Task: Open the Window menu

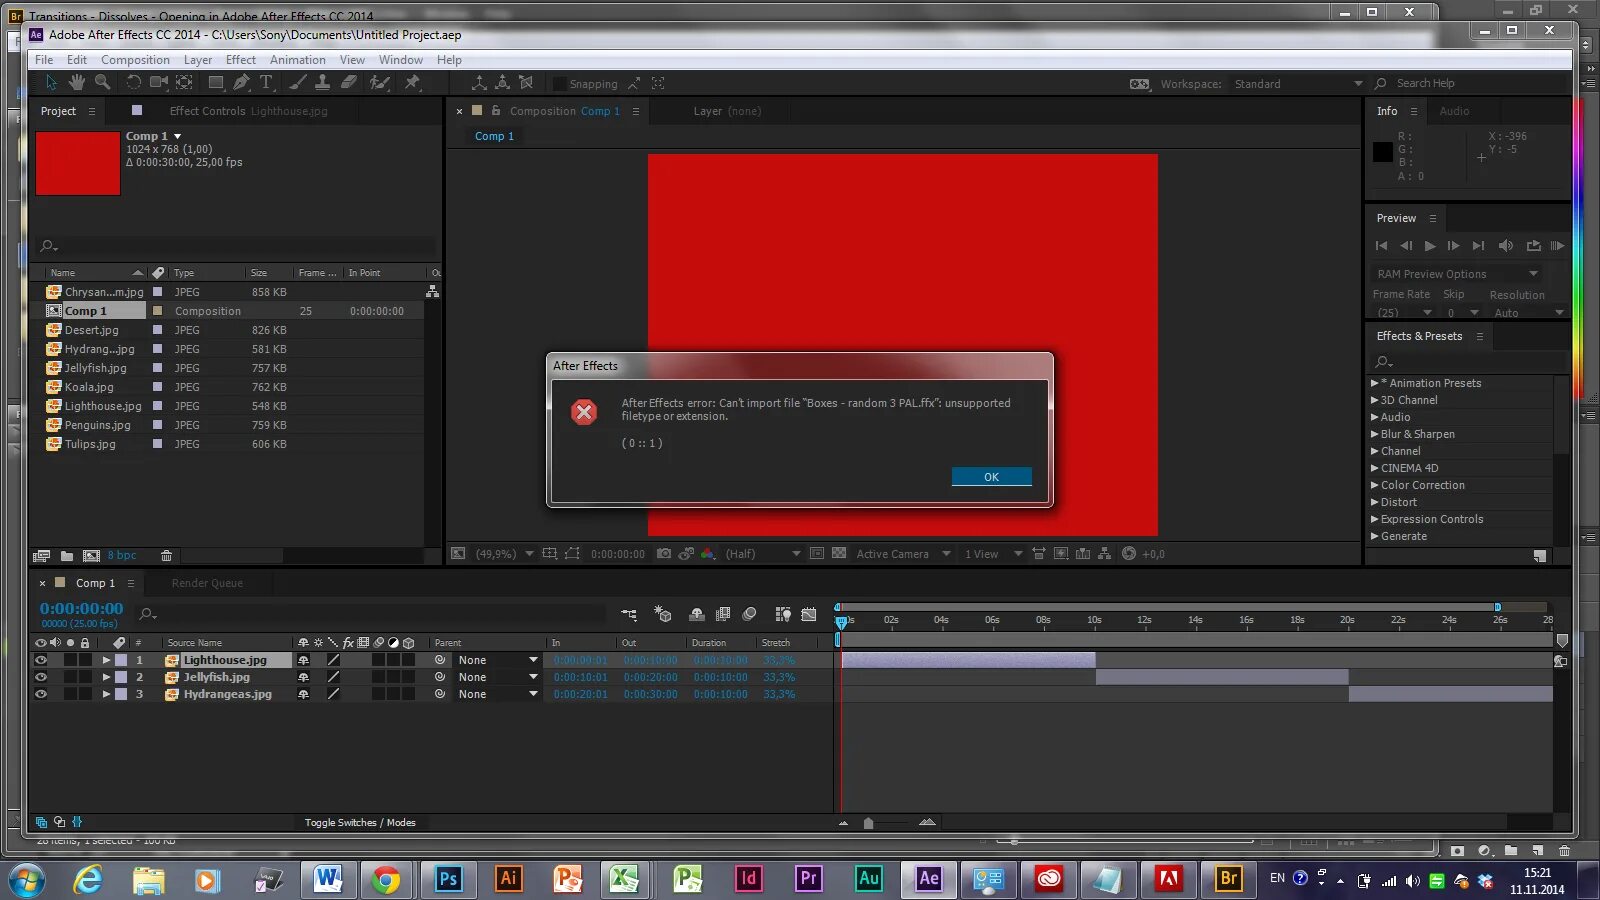Action: 400,60
